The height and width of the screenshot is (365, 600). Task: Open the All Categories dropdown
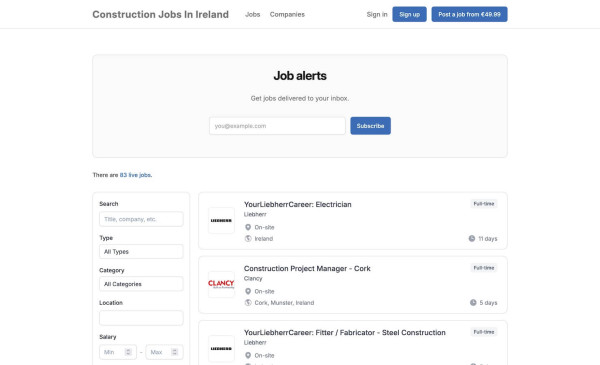click(x=141, y=284)
